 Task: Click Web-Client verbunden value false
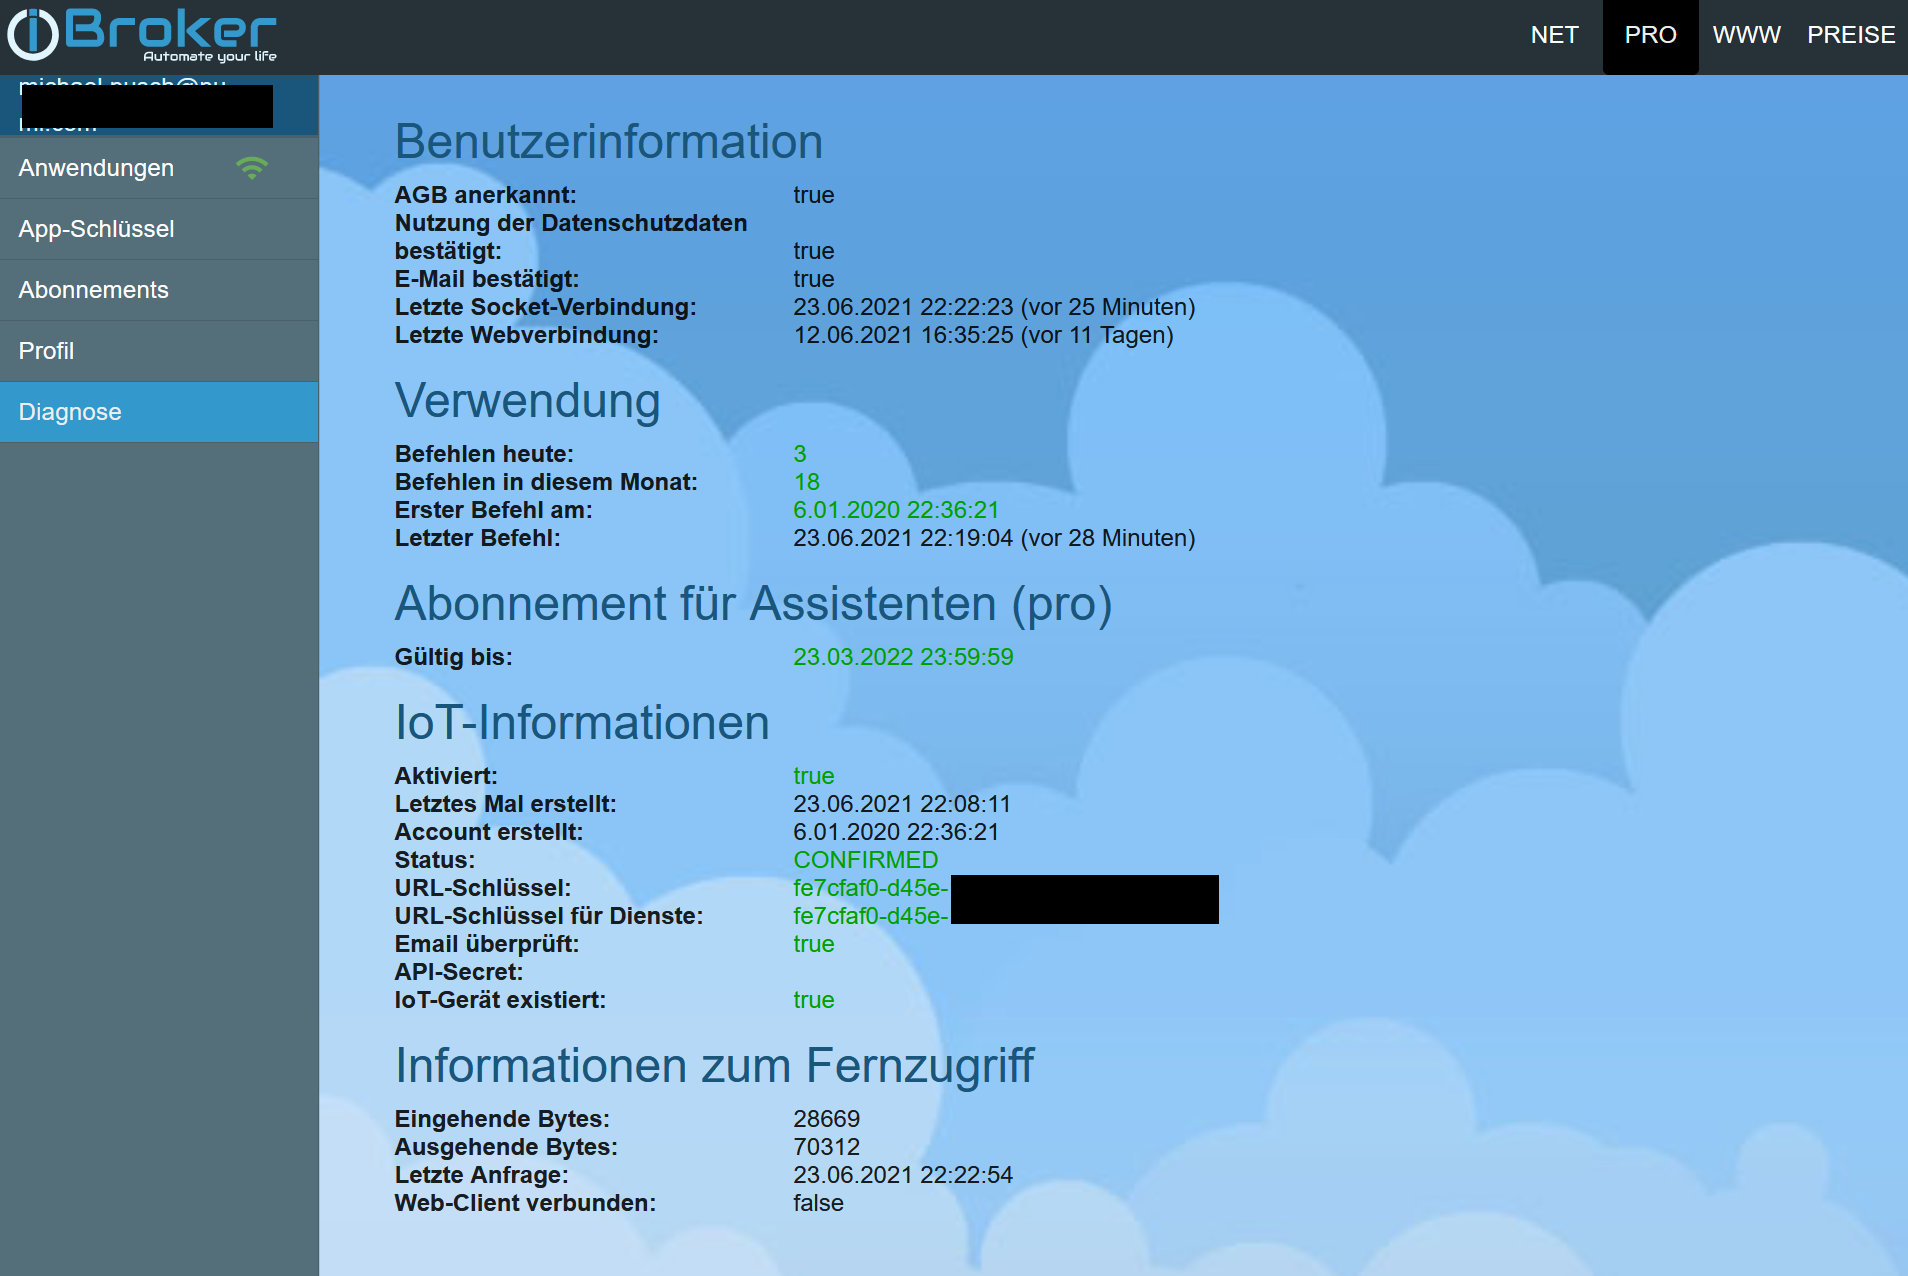pos(818,1203)
